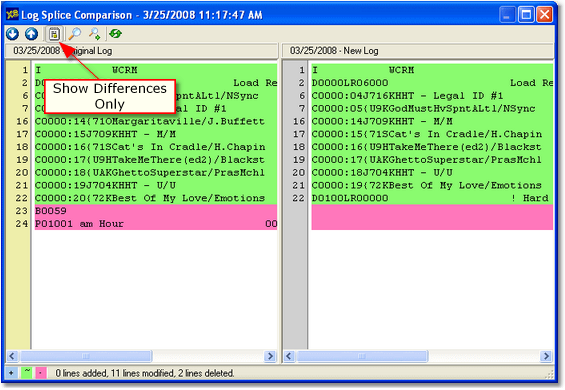Select 'C0000:16{71SCat's In Cradle' line in Original Log

(156, 147)
